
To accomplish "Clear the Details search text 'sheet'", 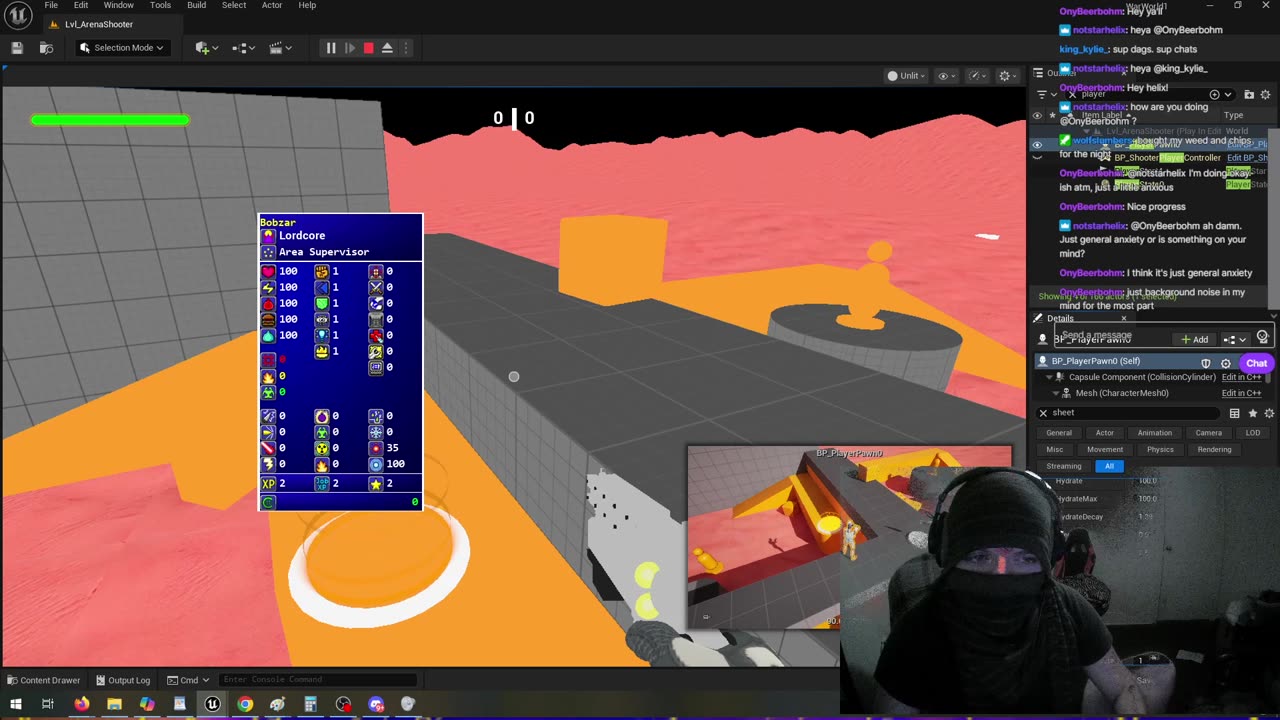I will click(x=1043, y=413).
